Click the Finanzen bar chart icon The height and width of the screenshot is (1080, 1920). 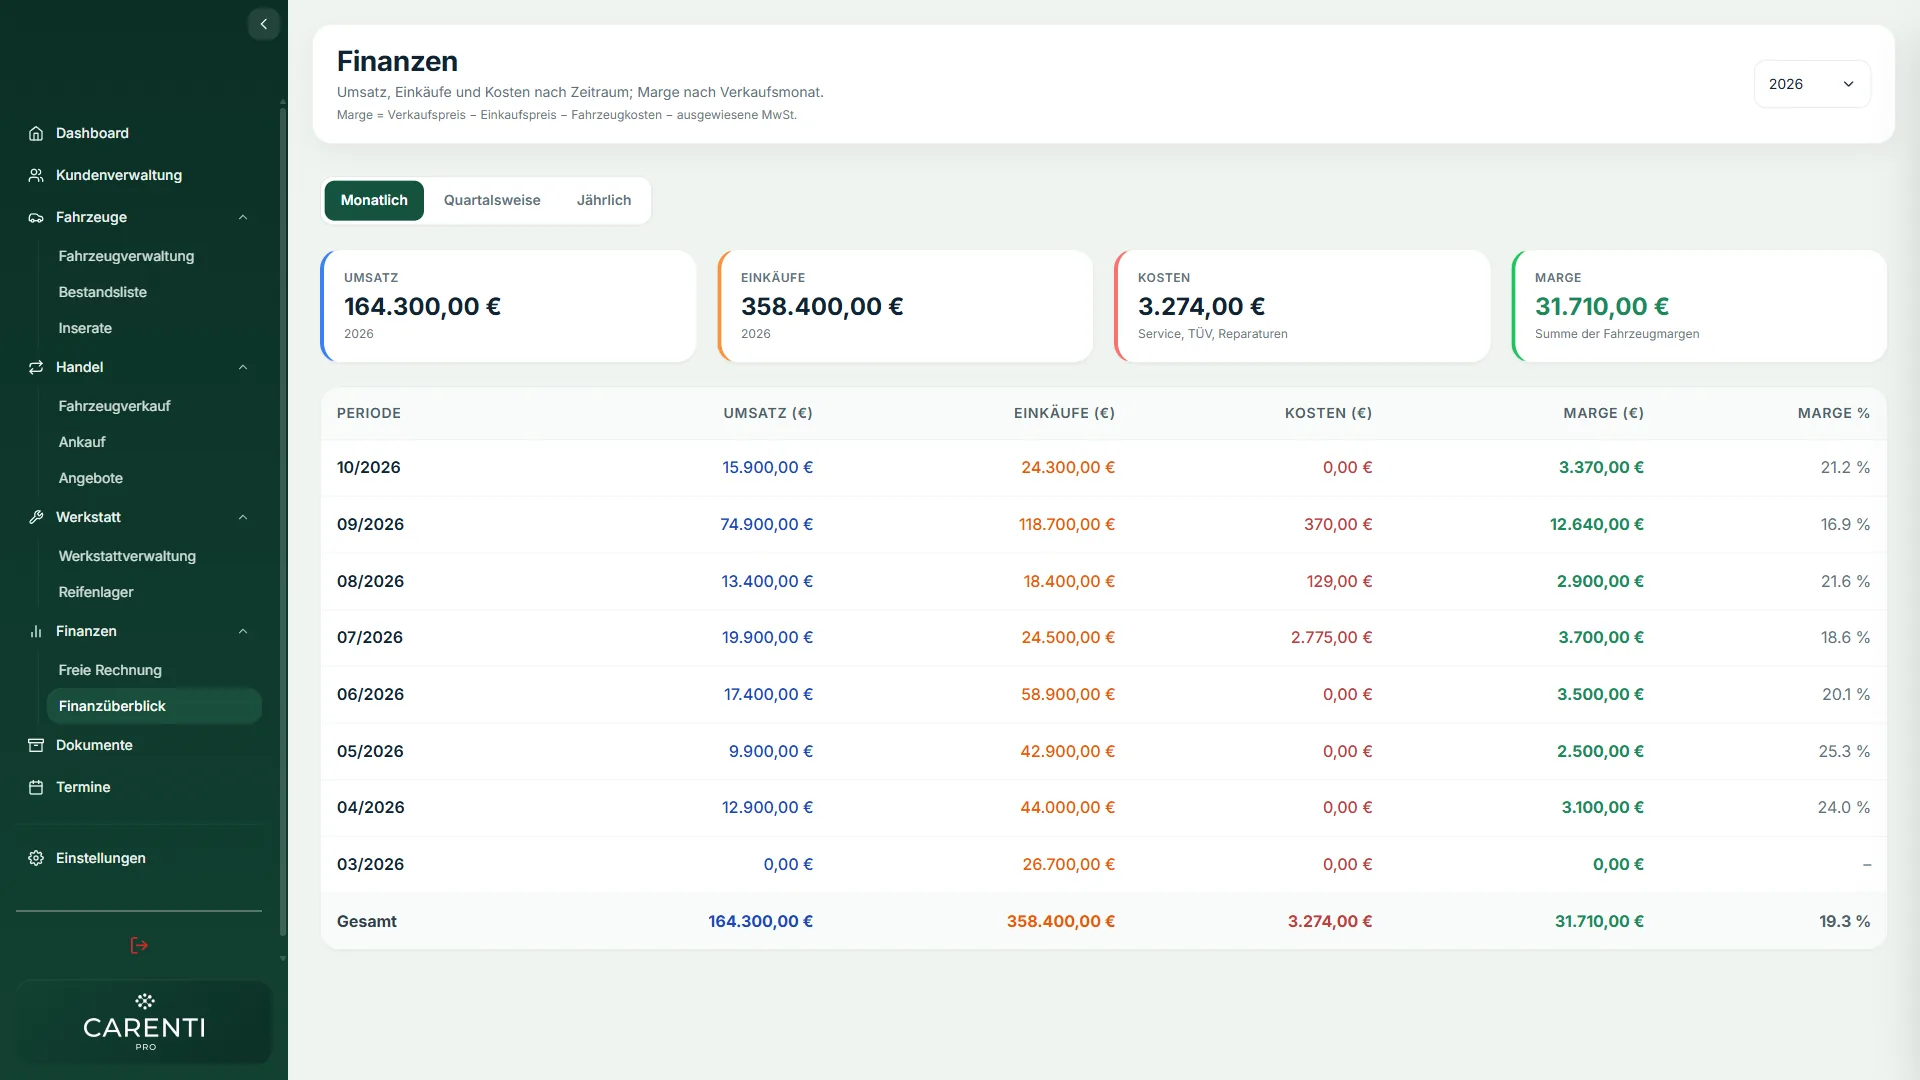coord(36,631)
